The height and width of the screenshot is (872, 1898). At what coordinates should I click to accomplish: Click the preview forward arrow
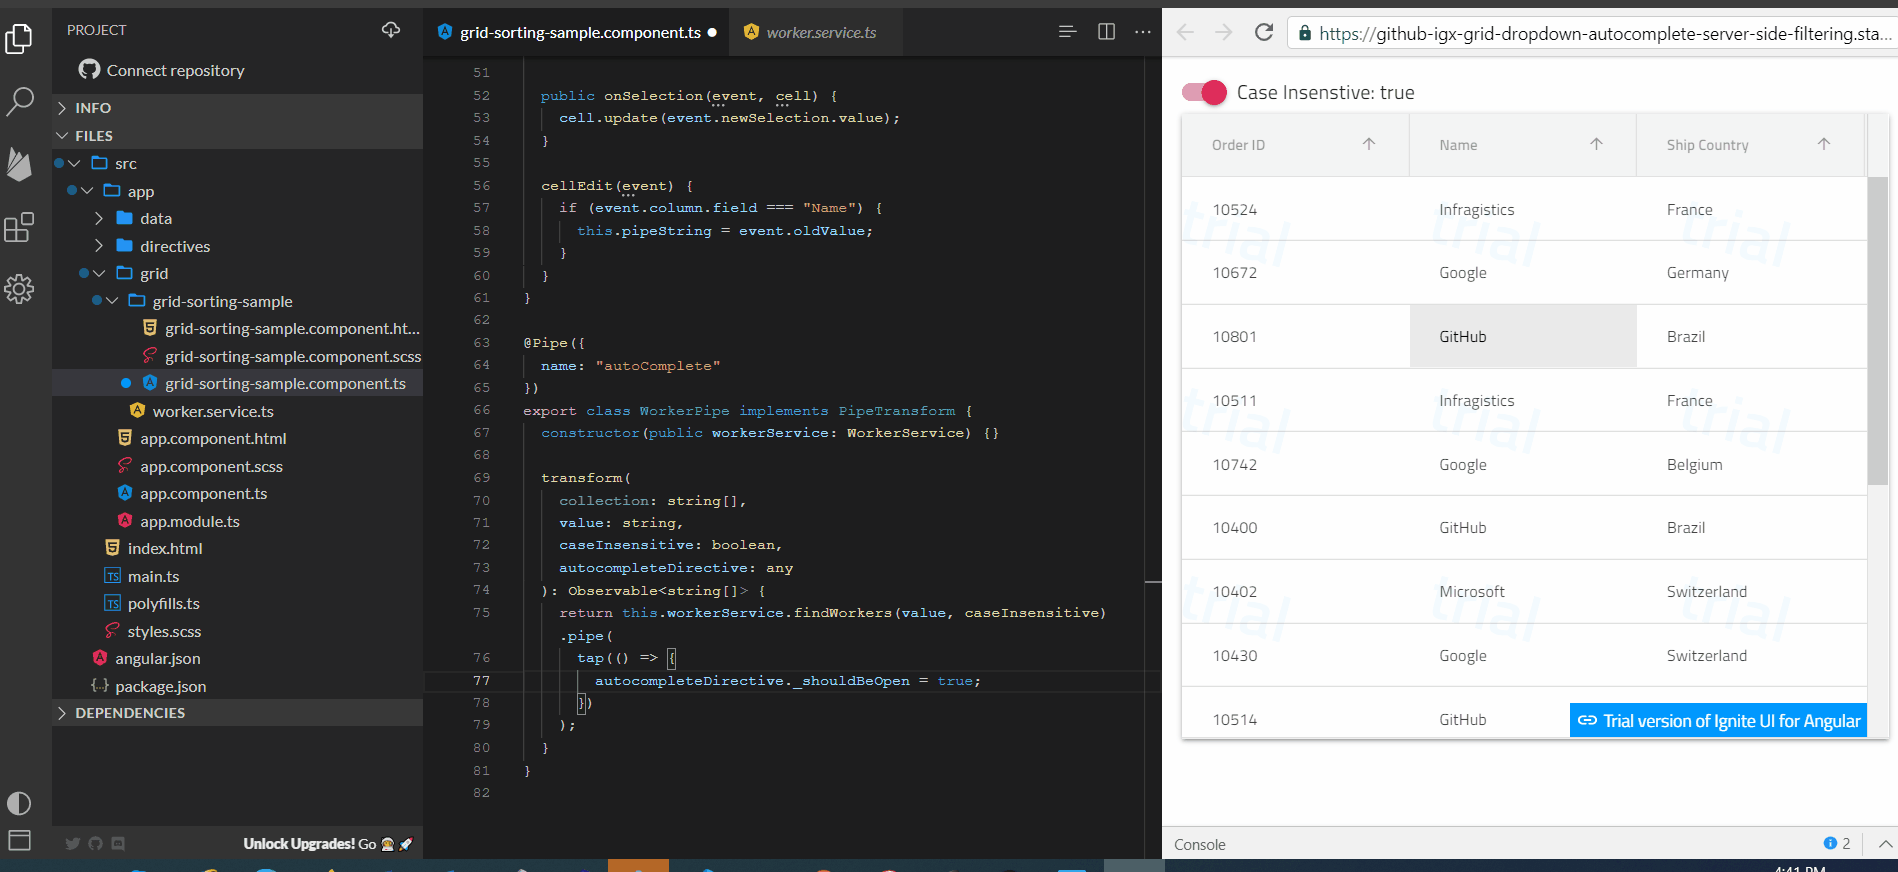pos(1223,32)
